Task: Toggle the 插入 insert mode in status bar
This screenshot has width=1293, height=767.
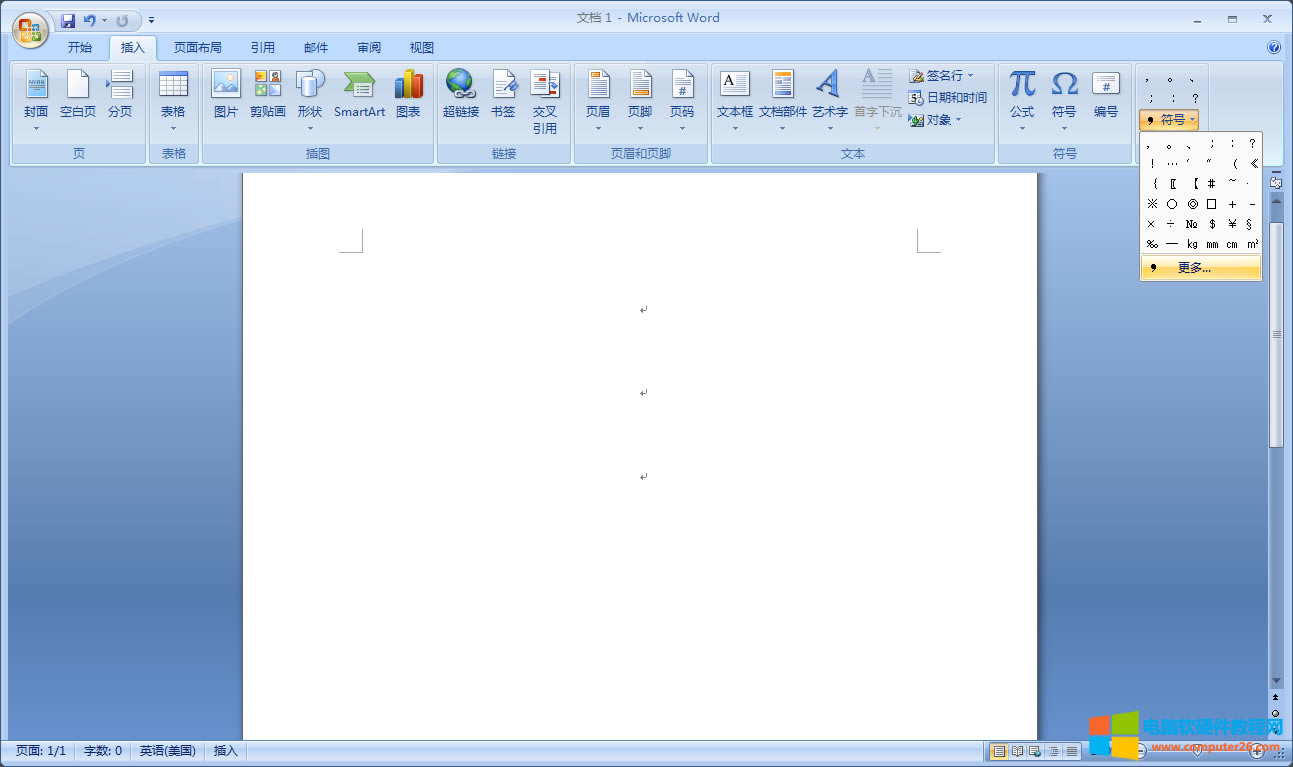Action: pos(226,751)
